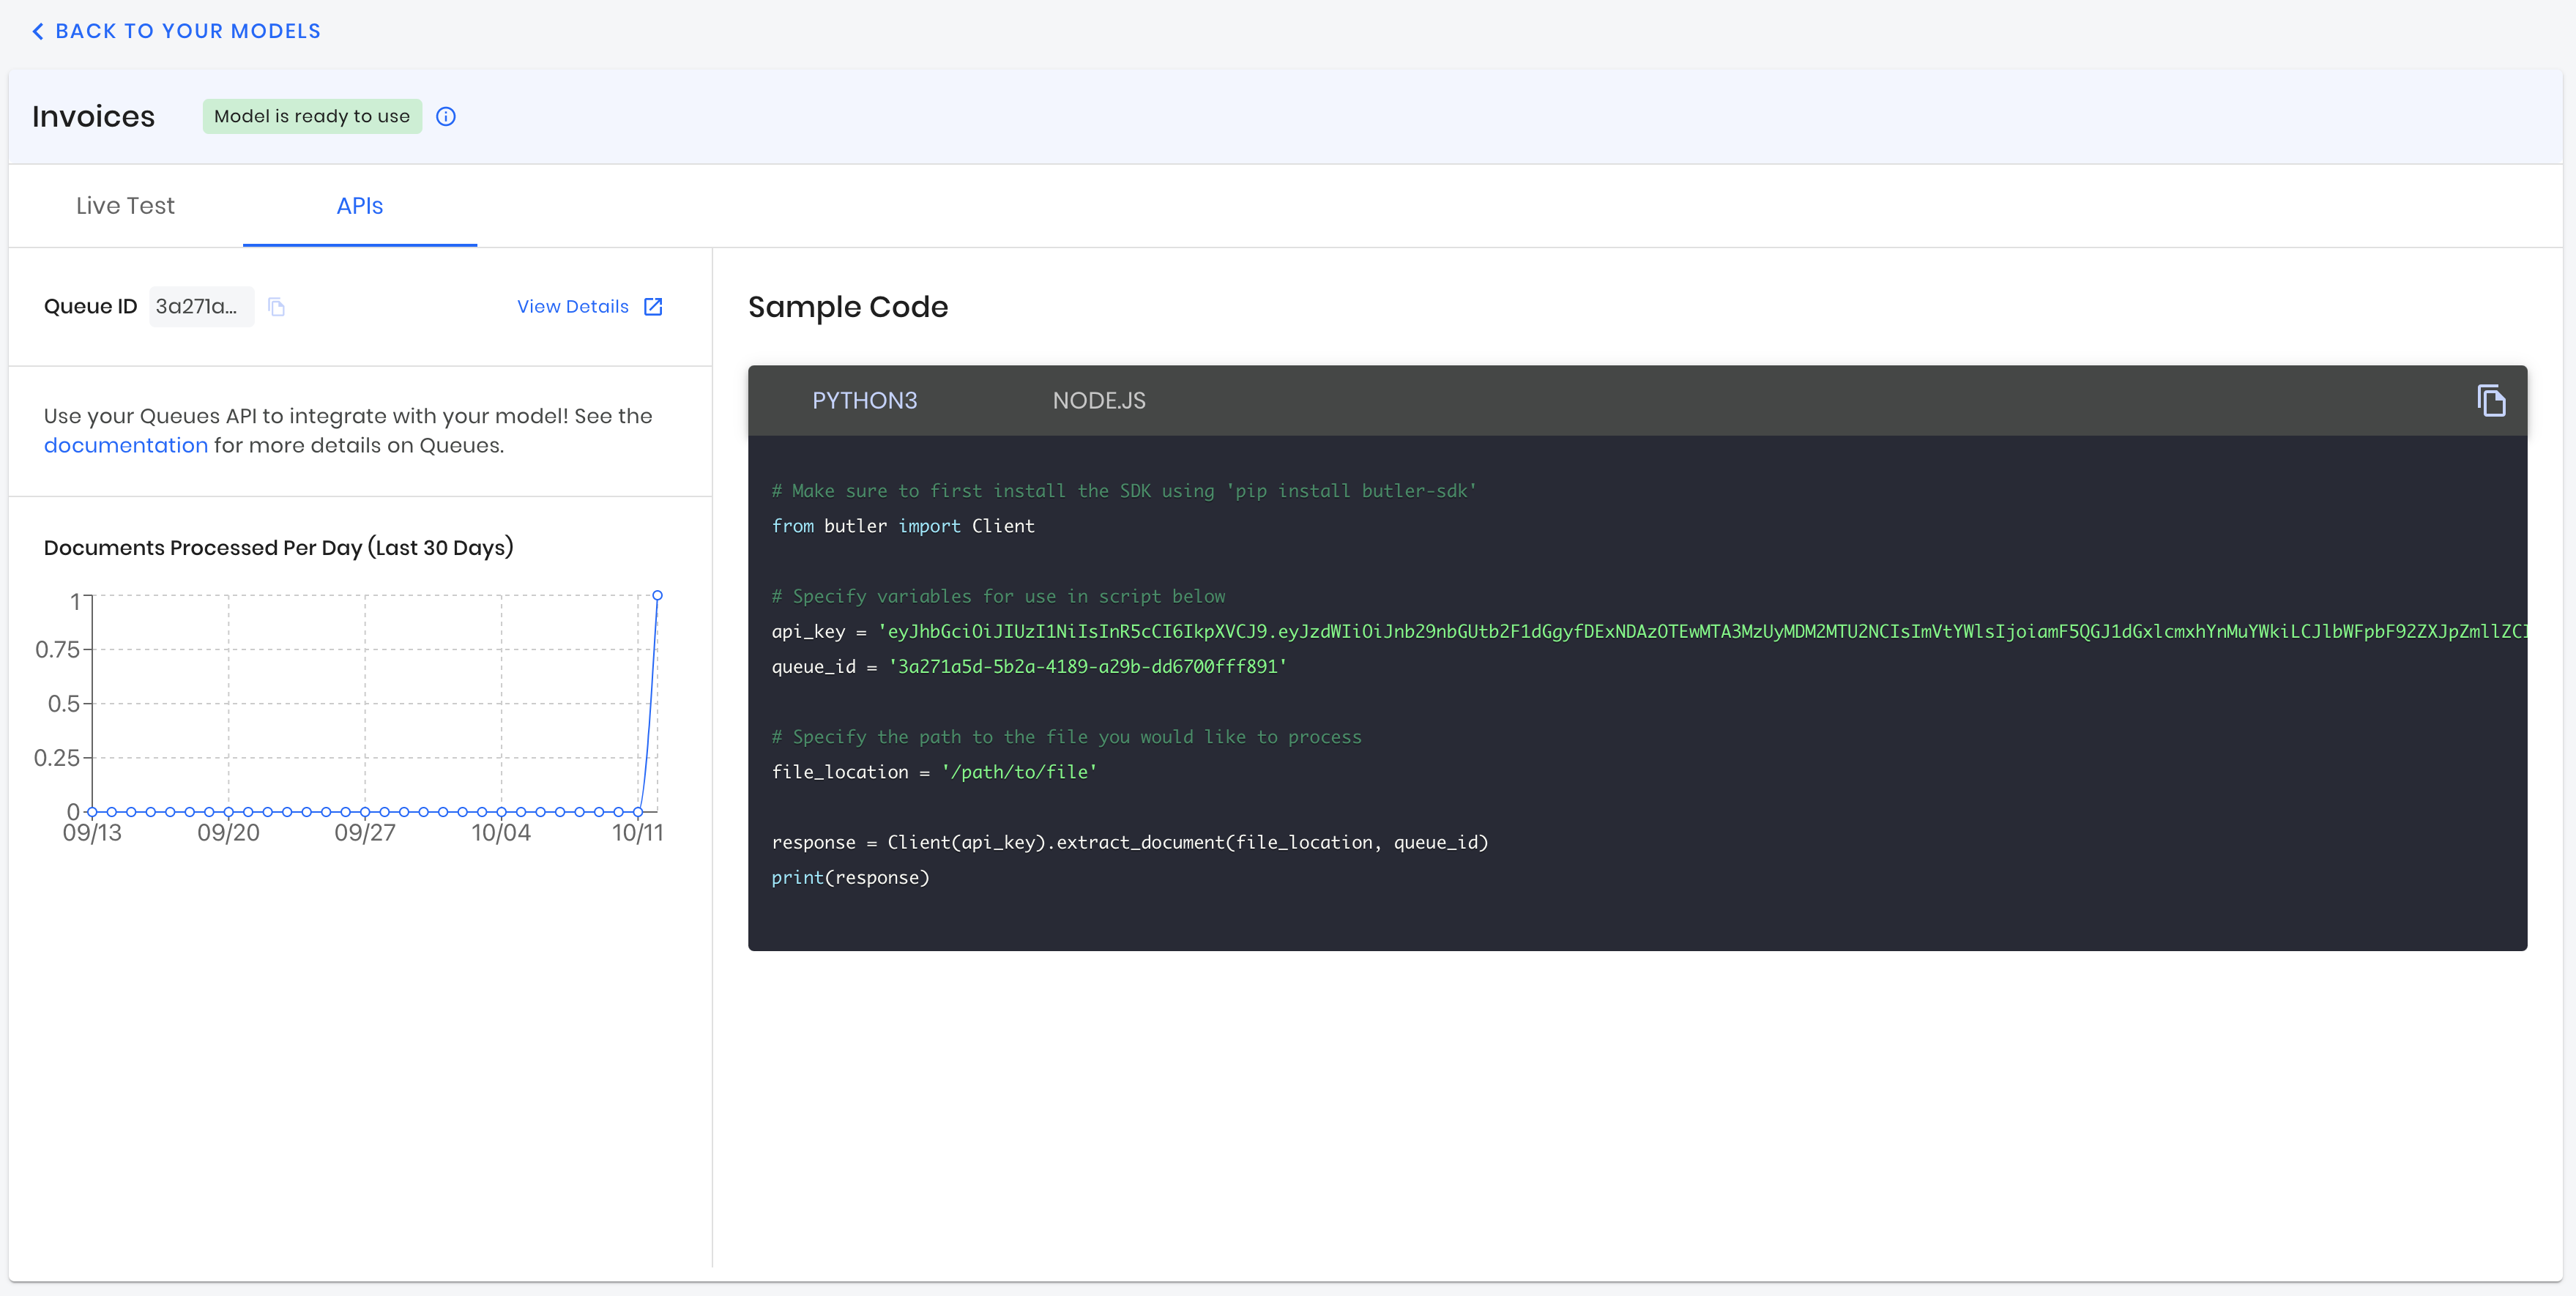Select the PYTHON3 code tab
The width and height of the screenshot is (2576, 1296).
point(864,400)
